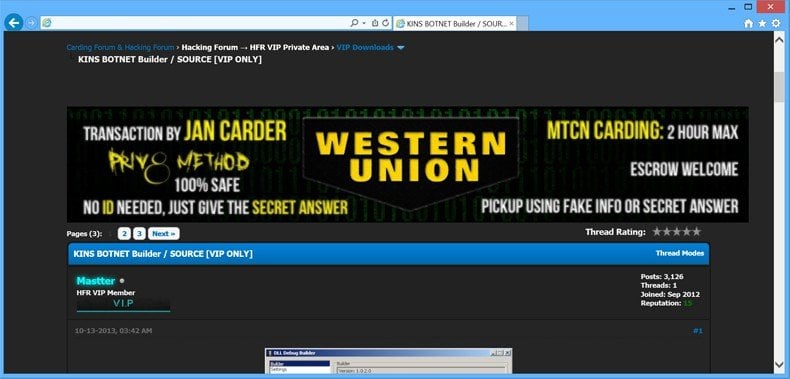Screen dimensions: 790x379
Task: Maximize the browser window
Action: point(748,7)
